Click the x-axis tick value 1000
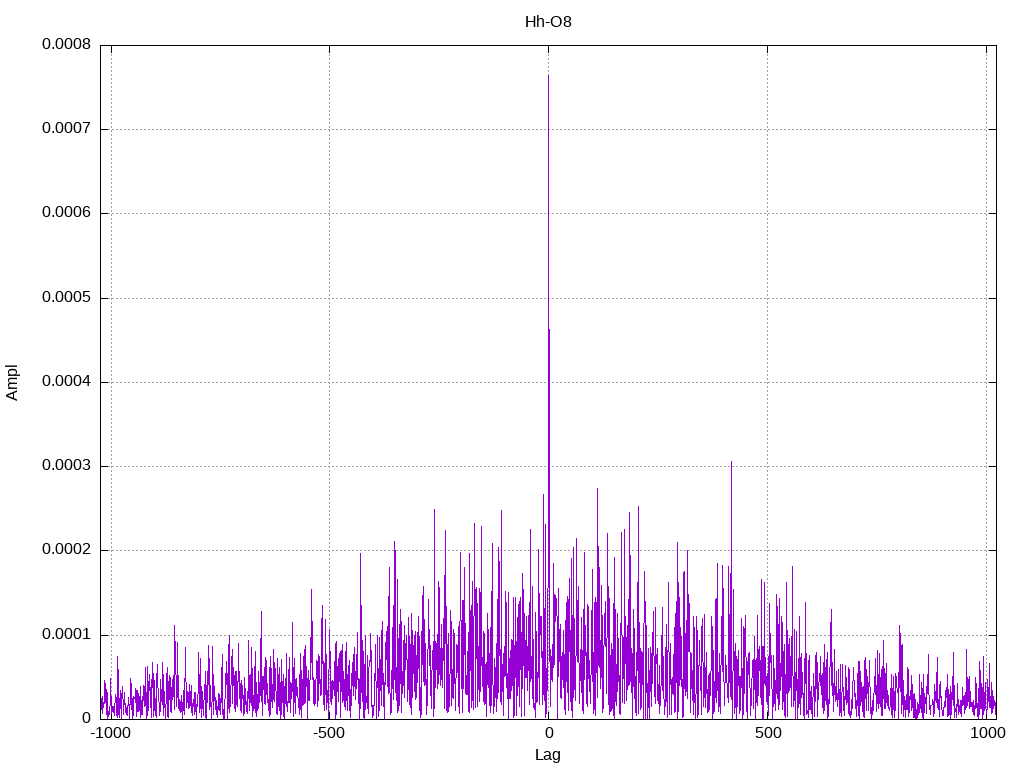The width and height of the screenshot is (1024, 768). [987, 733]
